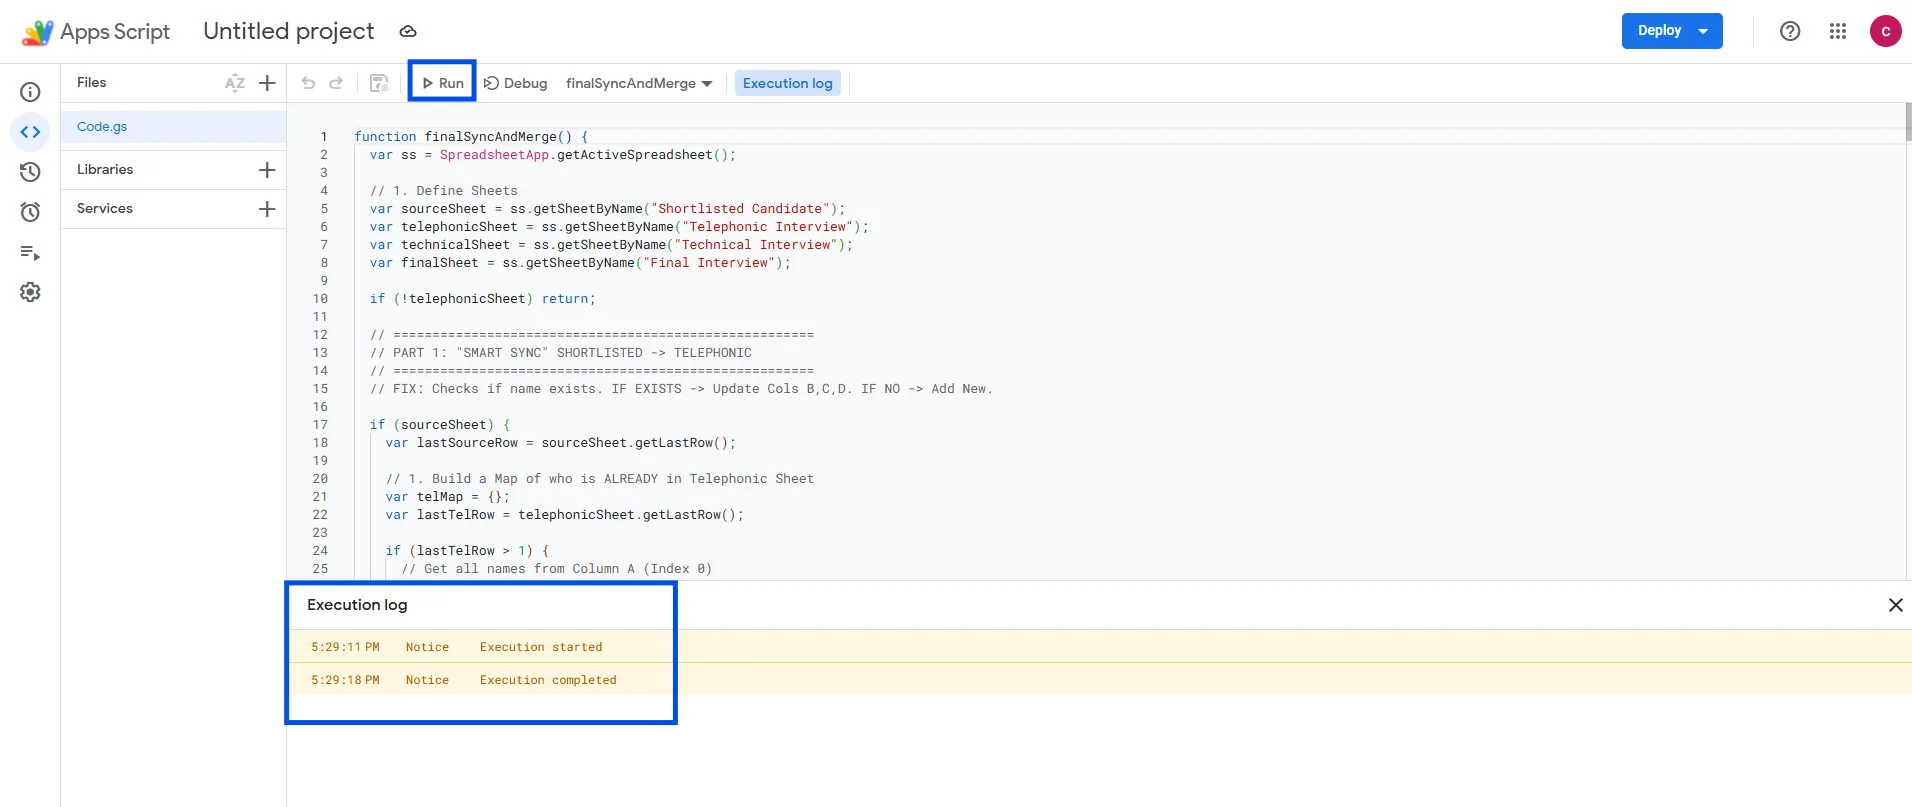Click the Redo arrow icon
Viewport: 1912px width, 807px height.
[336, 83]
